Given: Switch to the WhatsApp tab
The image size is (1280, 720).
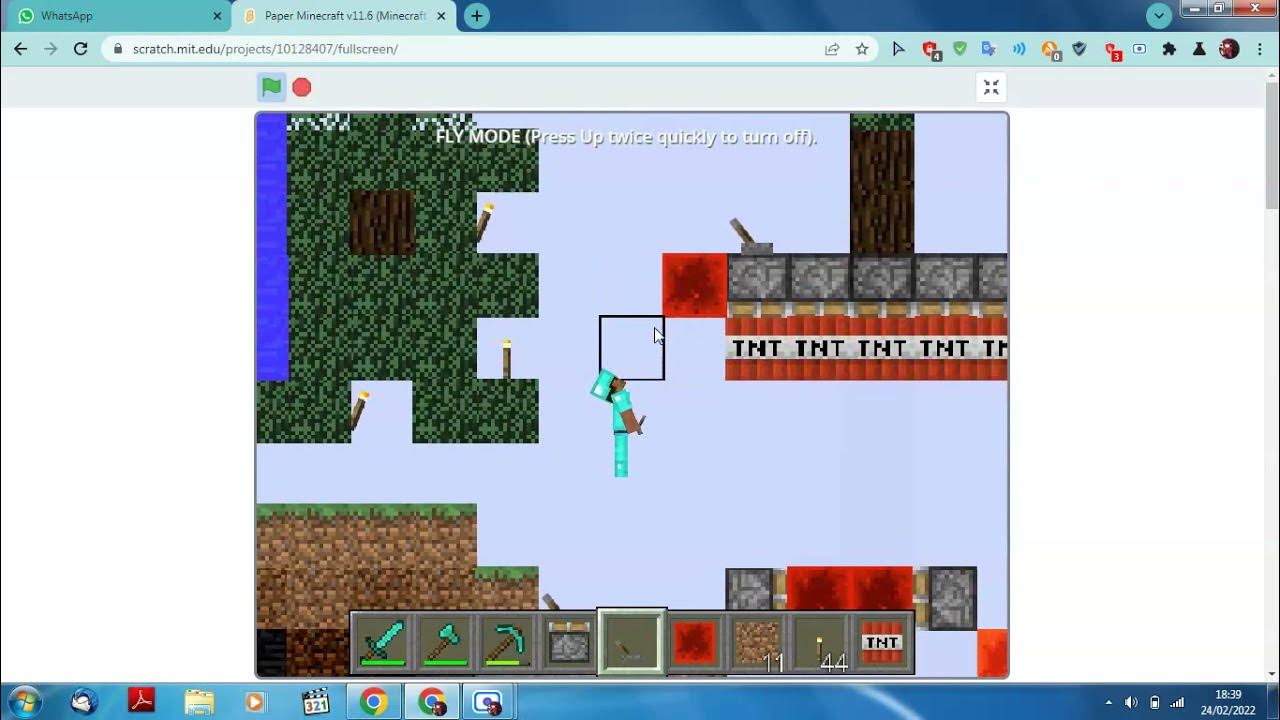Looking at the screenshot, I should 118,16.
